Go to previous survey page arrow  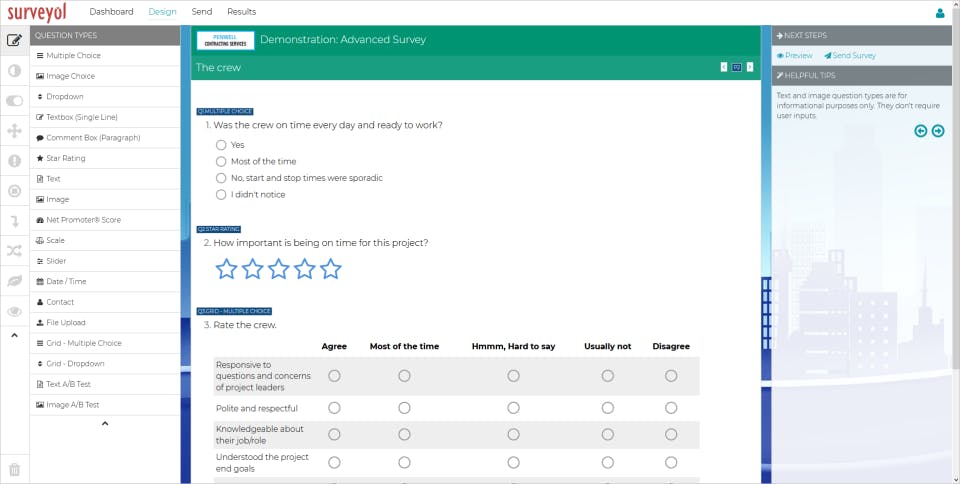(x=724, y=67)
